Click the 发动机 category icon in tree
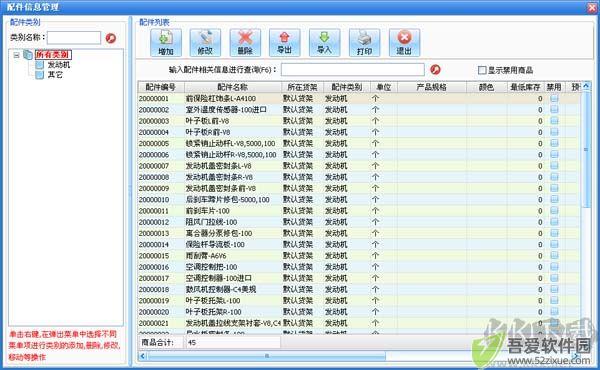The width and height of the screenshot is (600, 370). 39,65
